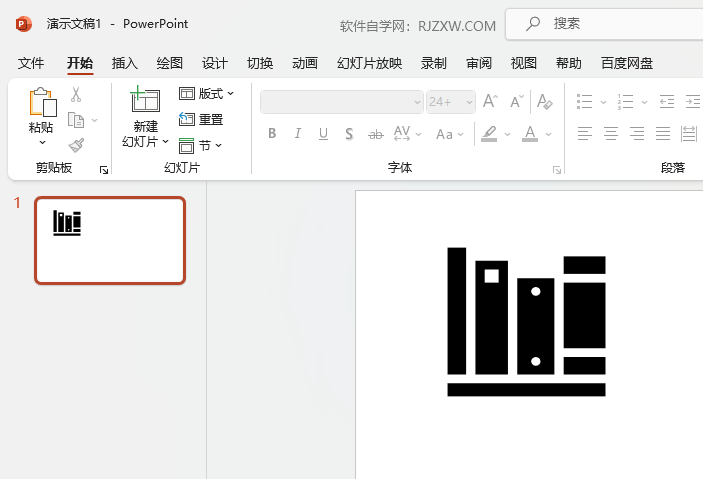The width and height of the screenshot is (703, 479).
Task: Click the Copy icon
Action: click(x=76, y=120)
